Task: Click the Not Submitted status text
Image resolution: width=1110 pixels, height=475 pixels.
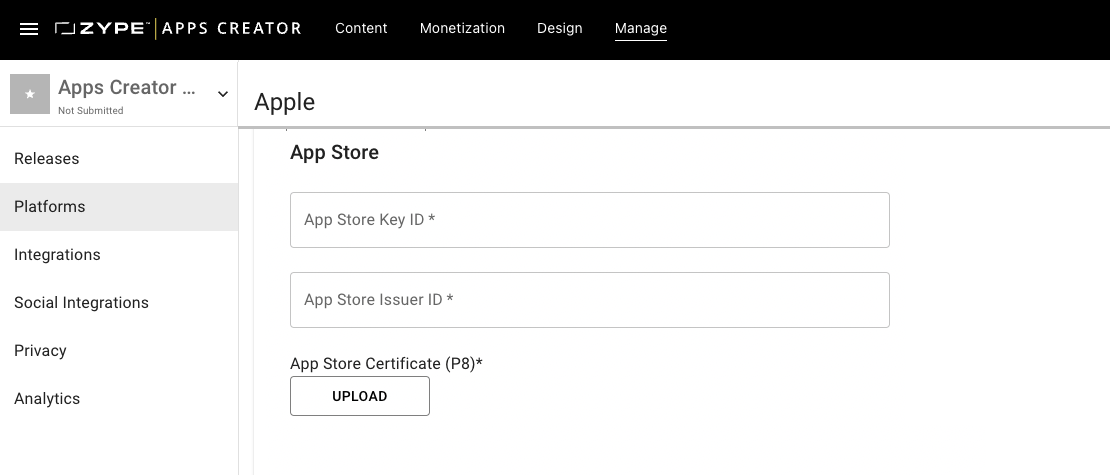Action: [91, 110]
